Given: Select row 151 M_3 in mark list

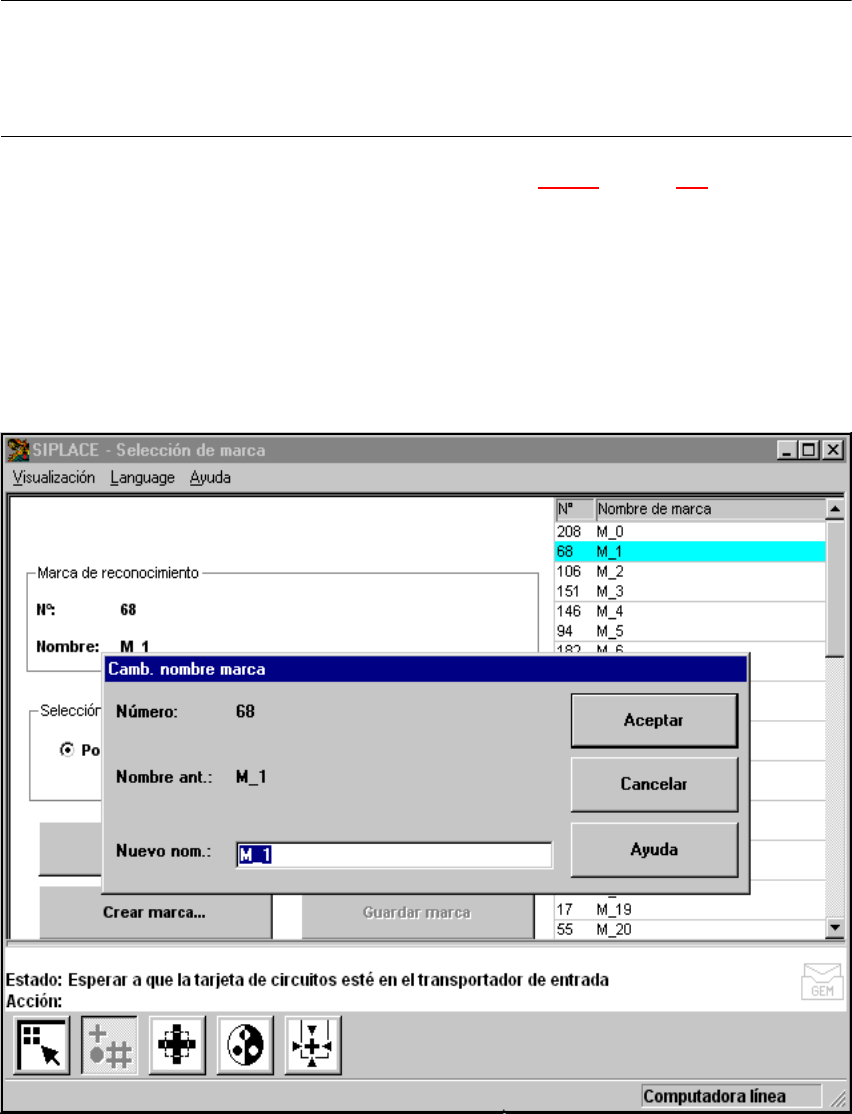Looking at the screenshot, I should [690, 591].
